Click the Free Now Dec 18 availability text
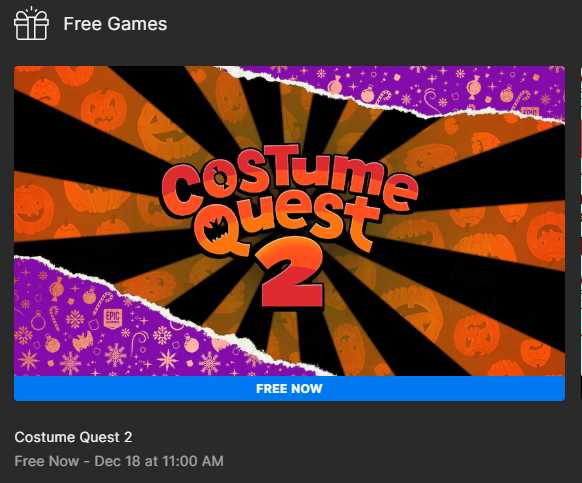 coord(119,461)
